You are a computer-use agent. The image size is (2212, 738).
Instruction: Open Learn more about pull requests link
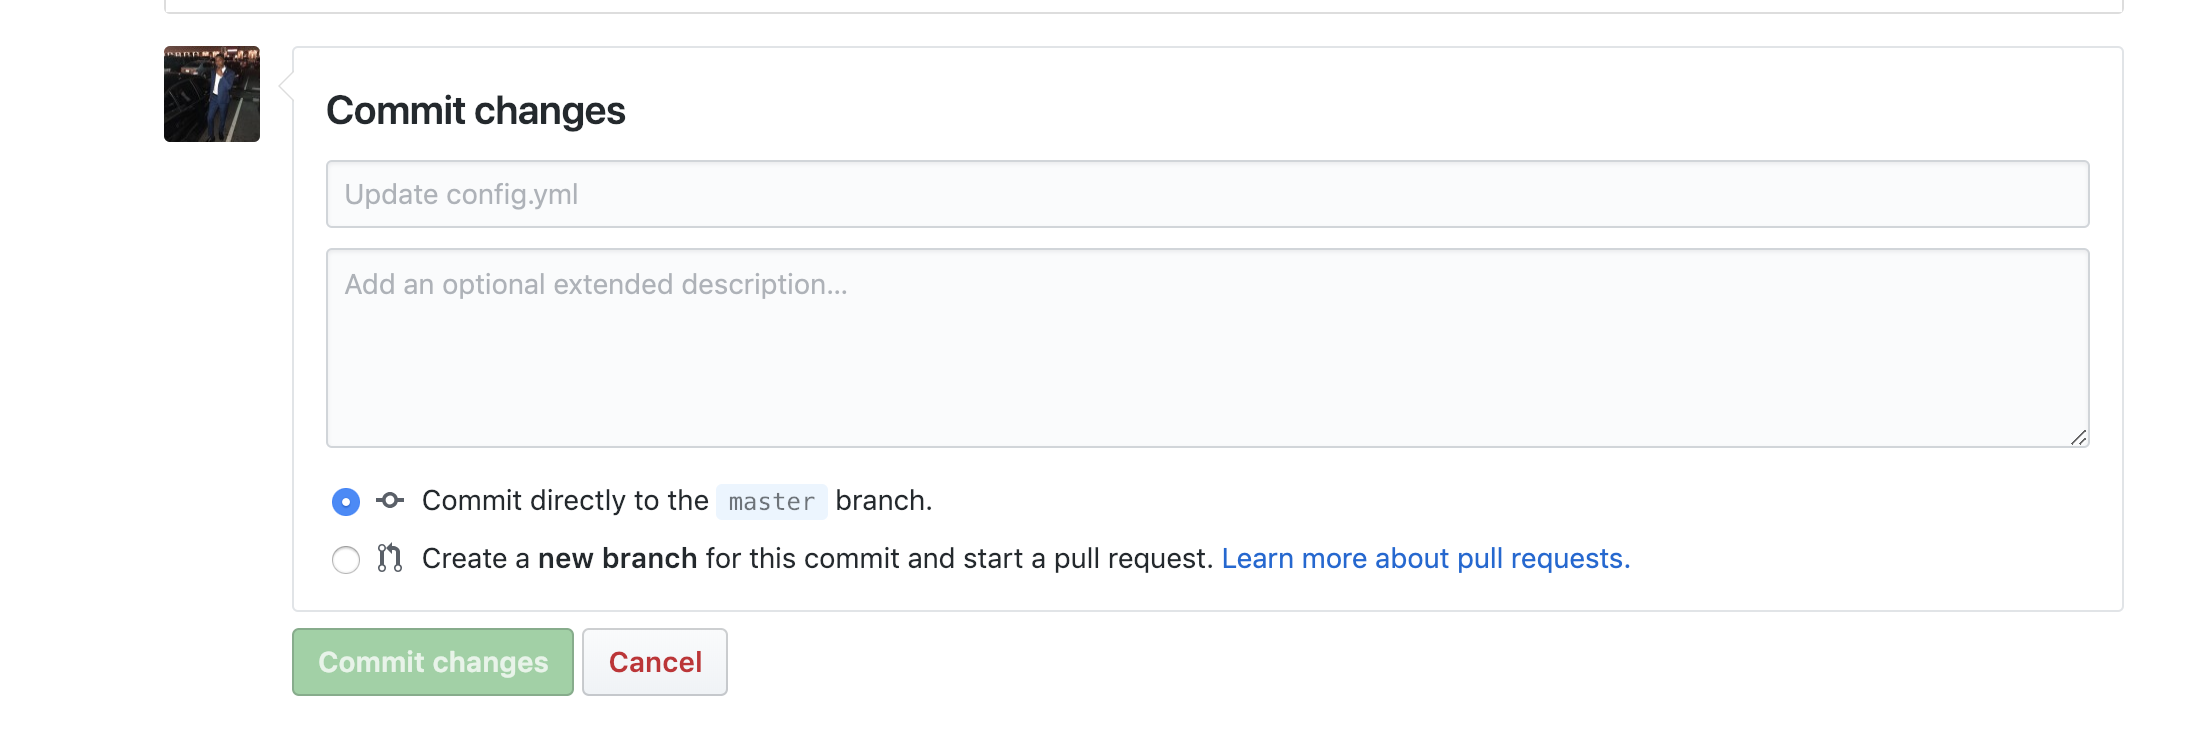(1426, 558)
